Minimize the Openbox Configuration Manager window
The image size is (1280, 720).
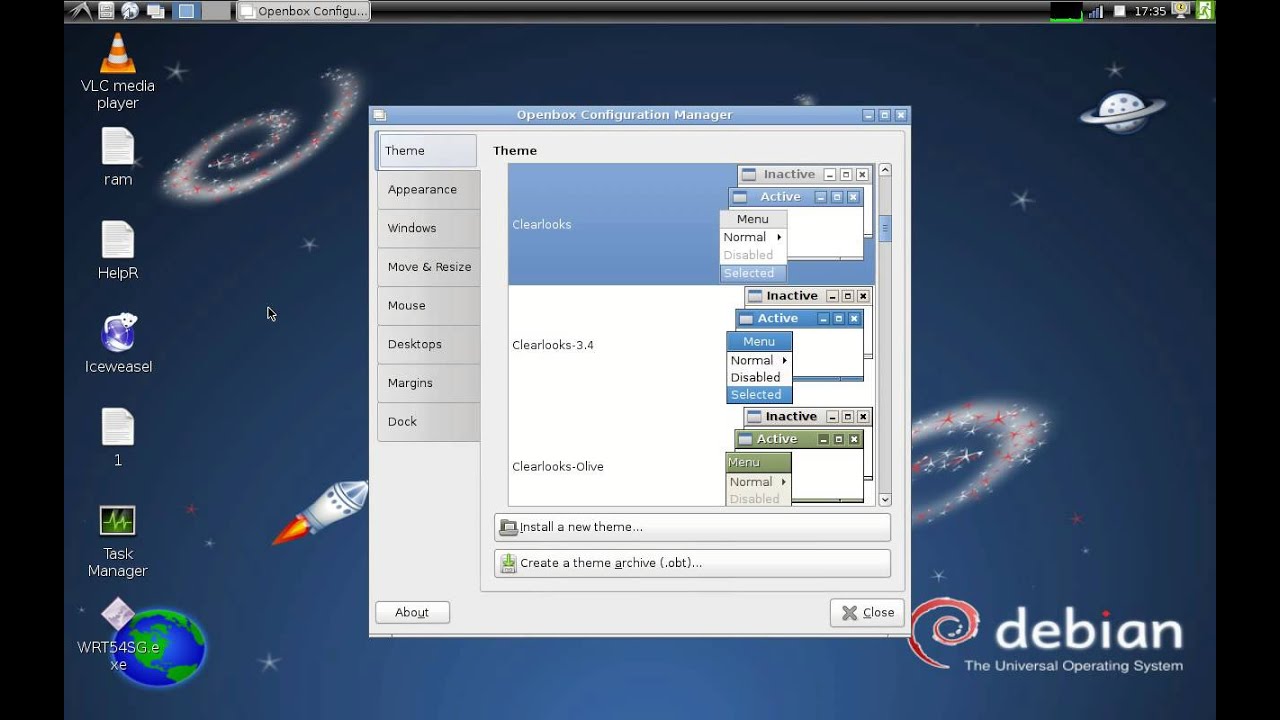point(868,115)
